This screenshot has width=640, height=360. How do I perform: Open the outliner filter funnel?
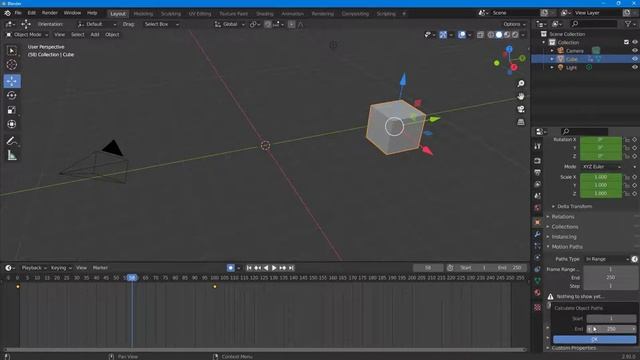click(629, 24)
